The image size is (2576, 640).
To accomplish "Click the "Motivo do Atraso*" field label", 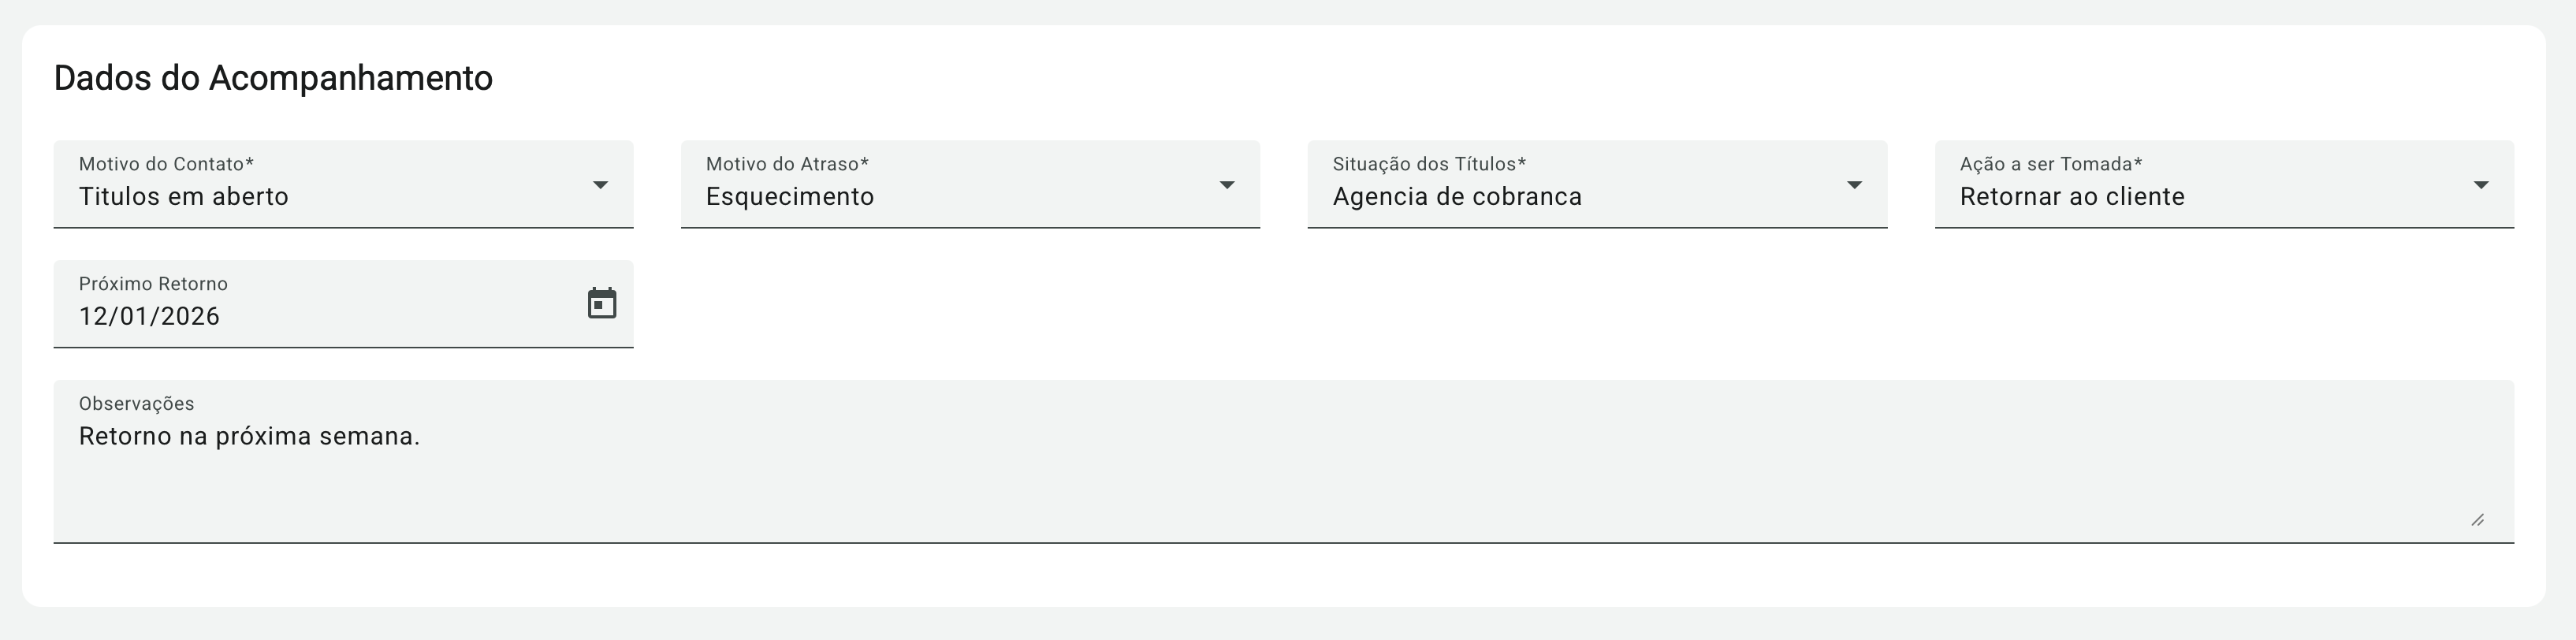I will coord(787,164).
